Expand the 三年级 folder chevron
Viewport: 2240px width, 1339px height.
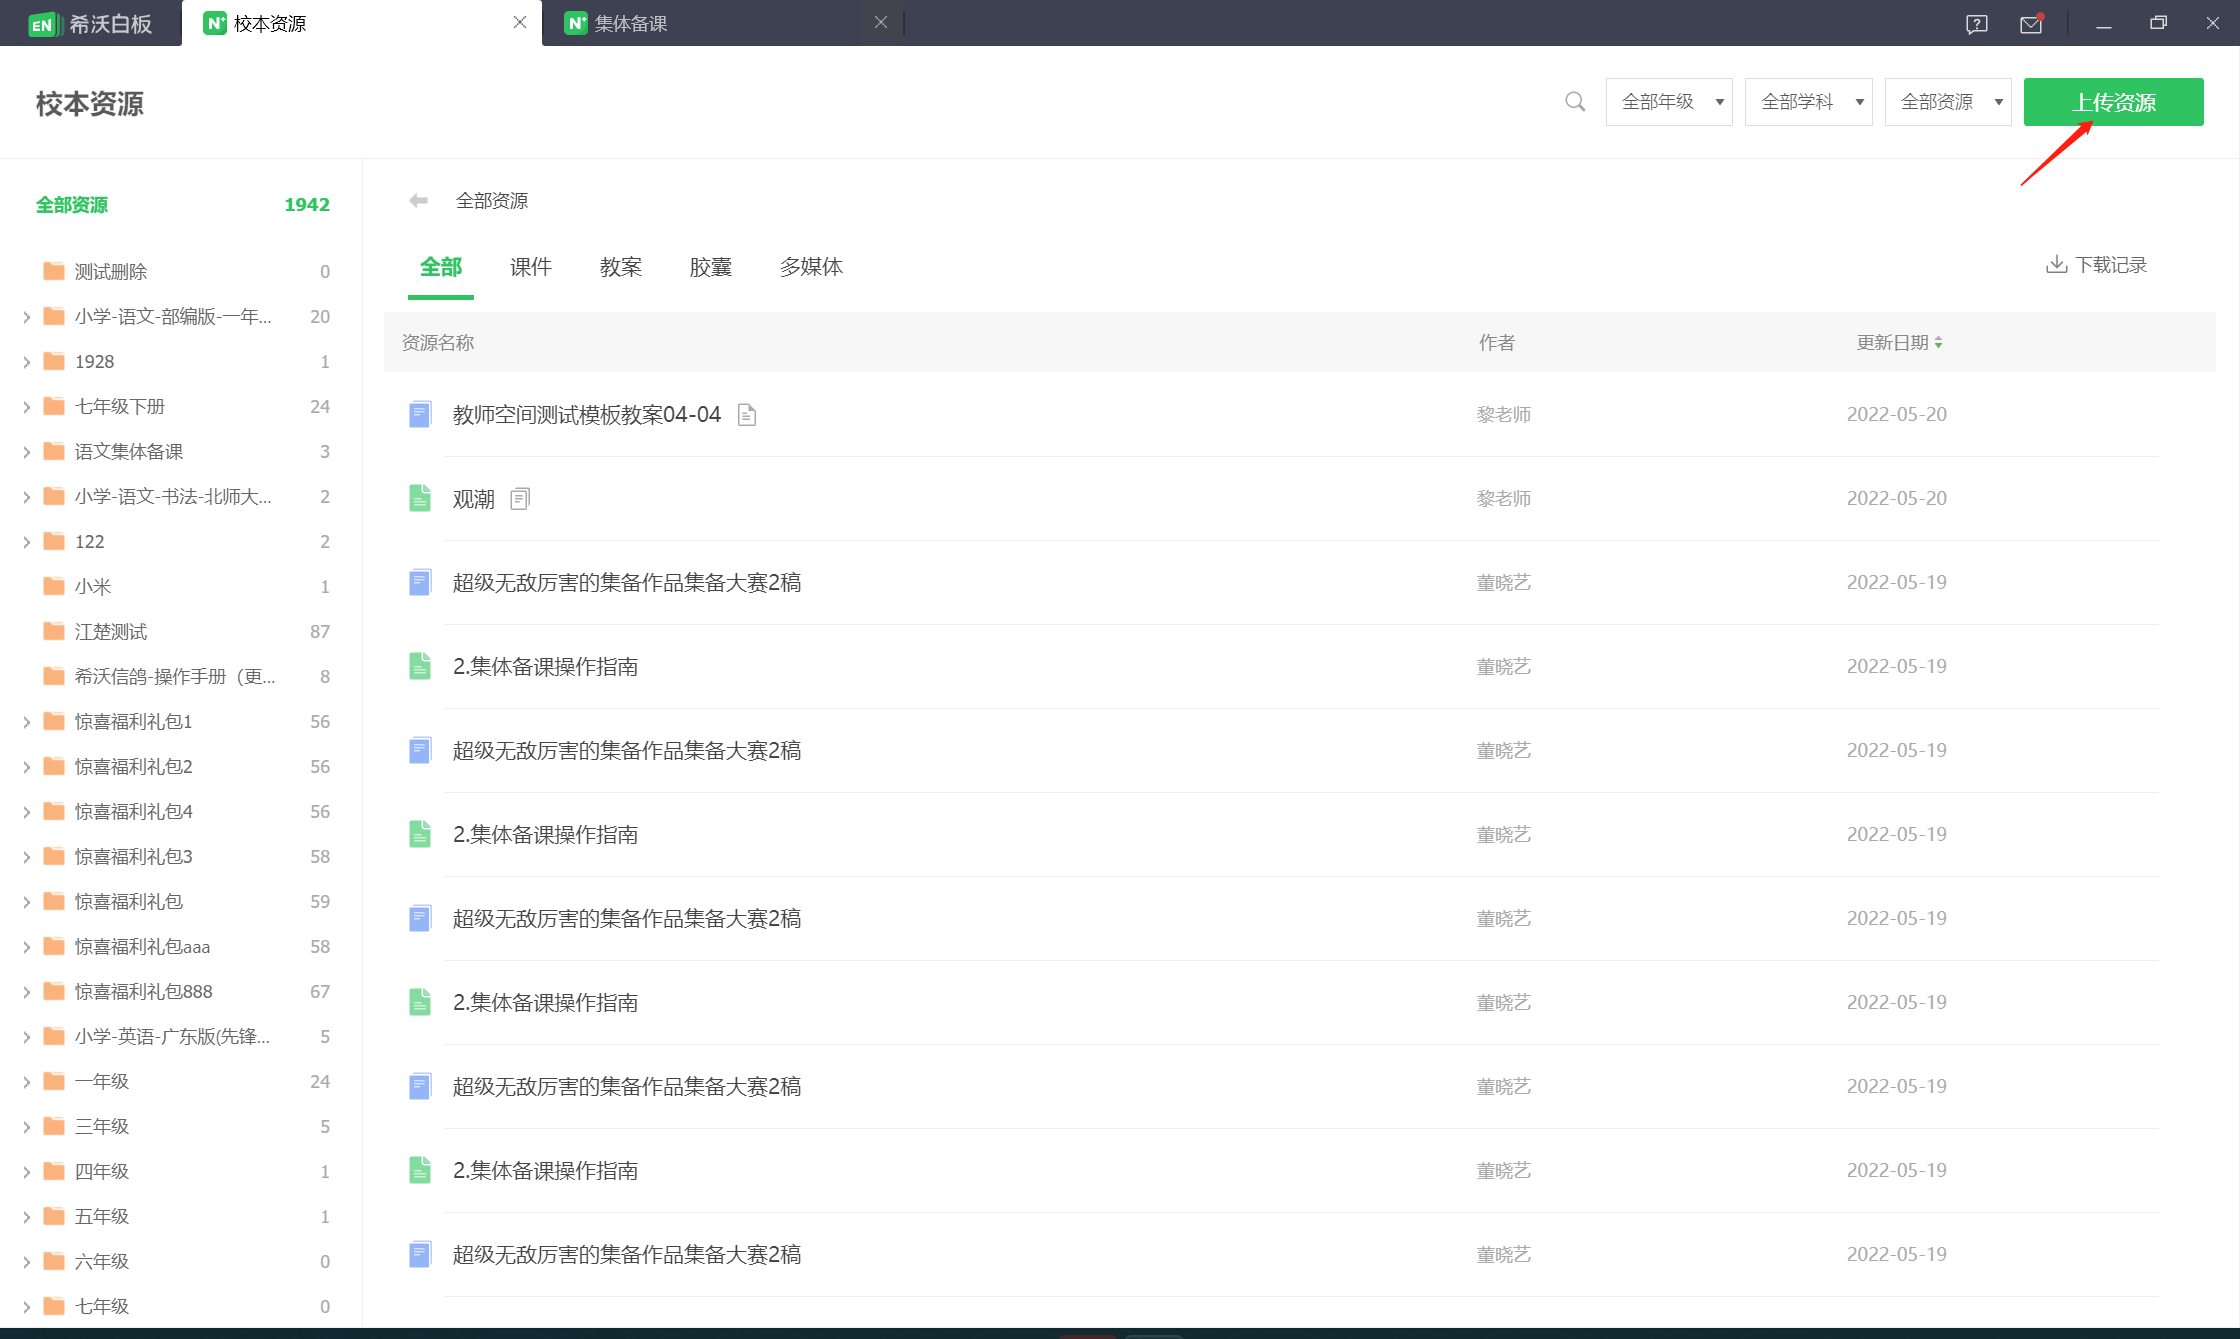click(x=26, y=1127)
